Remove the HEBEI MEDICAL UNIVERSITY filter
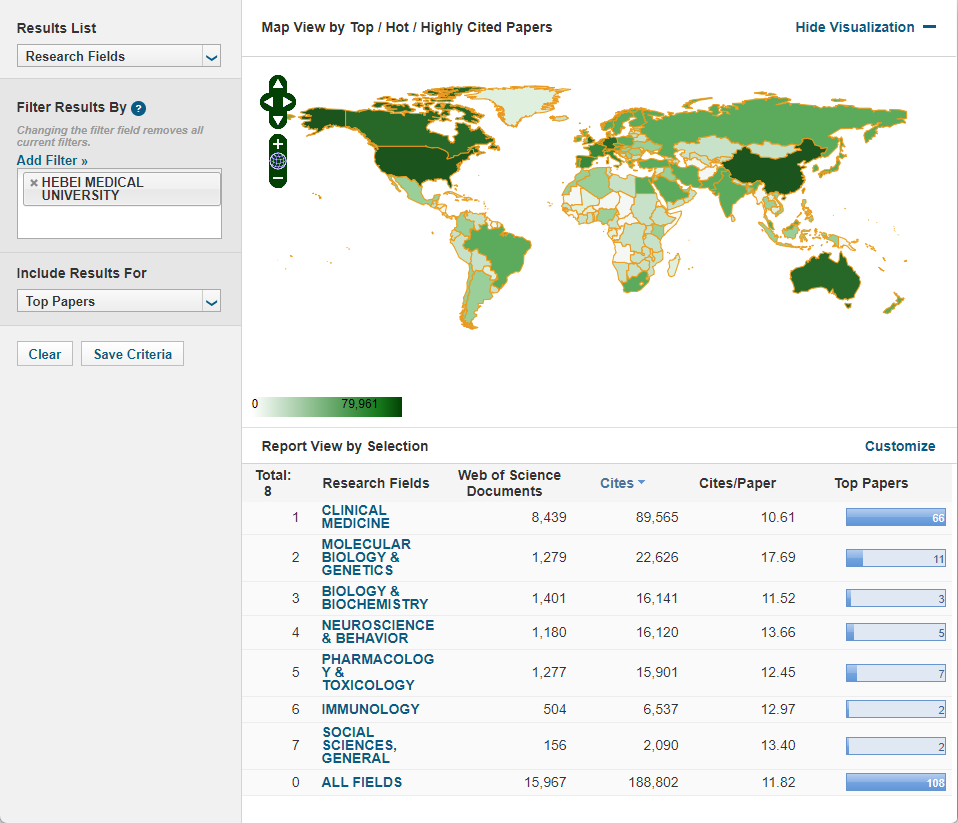This screenshot has height=823, width=958. click(x=34, y=183)
